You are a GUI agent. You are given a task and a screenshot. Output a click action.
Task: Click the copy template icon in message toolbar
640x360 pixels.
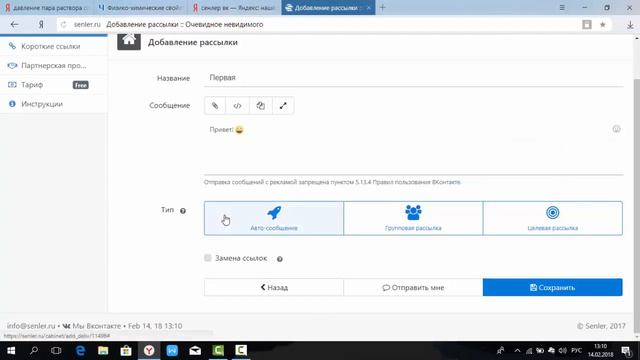point(260,106)
